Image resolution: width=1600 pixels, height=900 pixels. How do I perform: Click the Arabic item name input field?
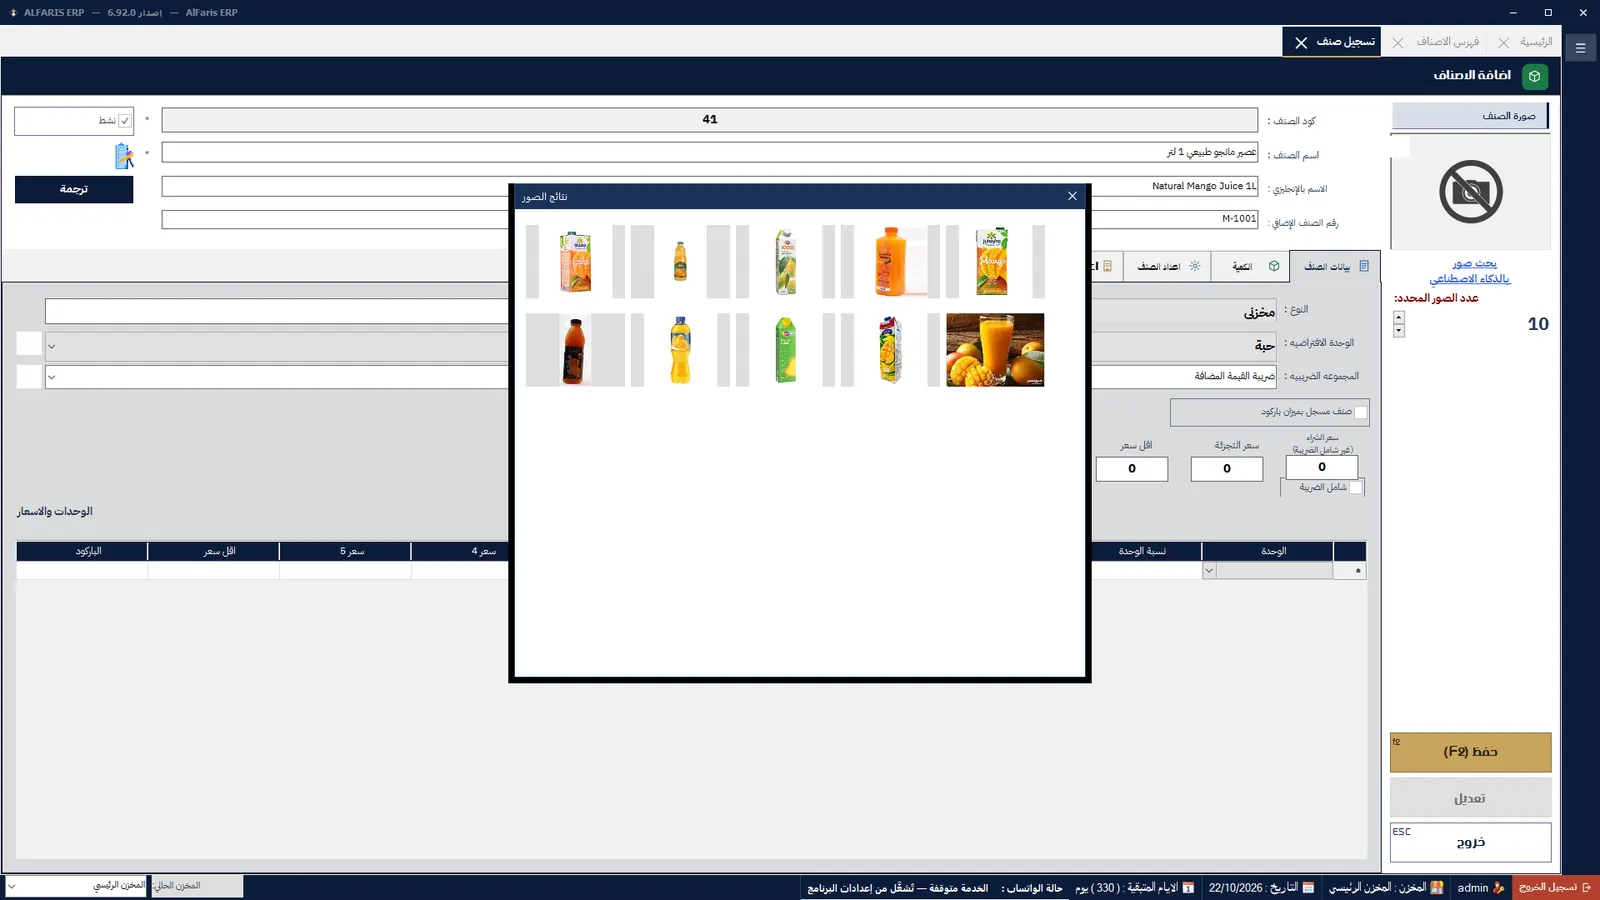tap(710, 152)
